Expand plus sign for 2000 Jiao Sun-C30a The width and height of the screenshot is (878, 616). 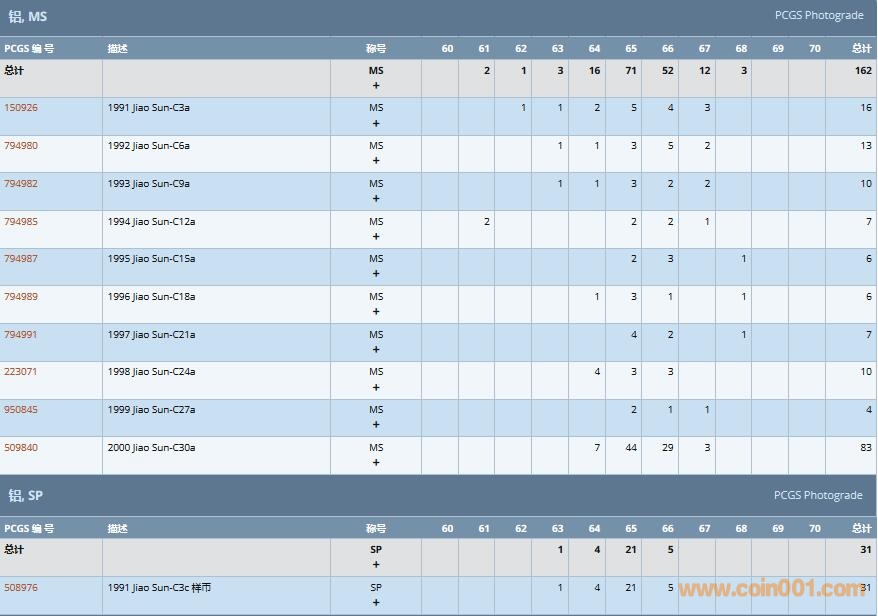(376, 463)
